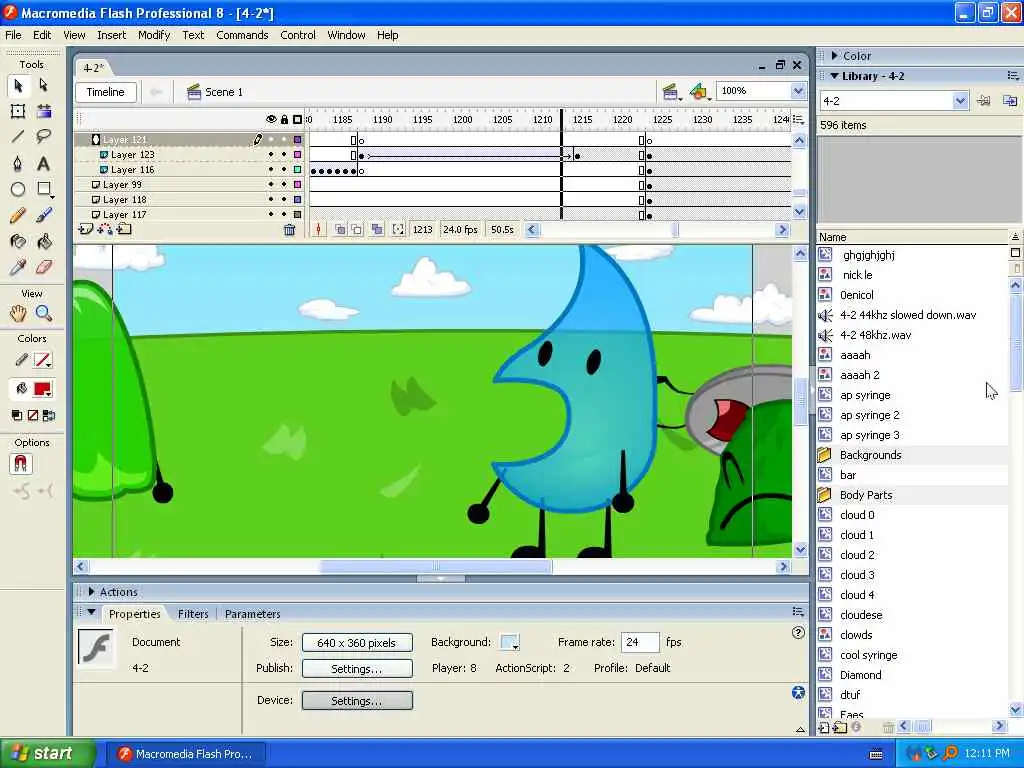This screenshot has width=1024, height=768.
Task: Click the Onion Skin icon
Action: 340,230
